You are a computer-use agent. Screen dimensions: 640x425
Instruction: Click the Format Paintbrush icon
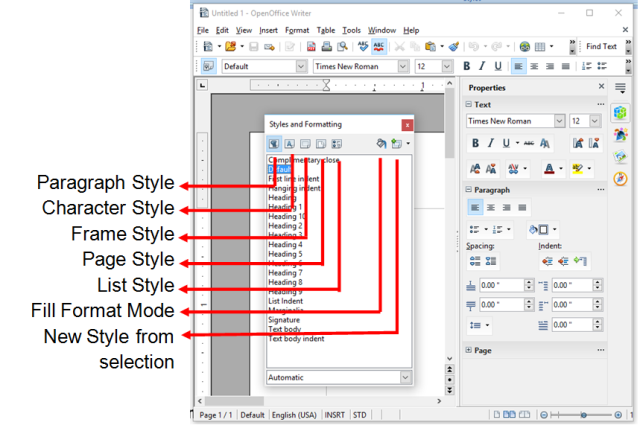click(x=454, y=47)
